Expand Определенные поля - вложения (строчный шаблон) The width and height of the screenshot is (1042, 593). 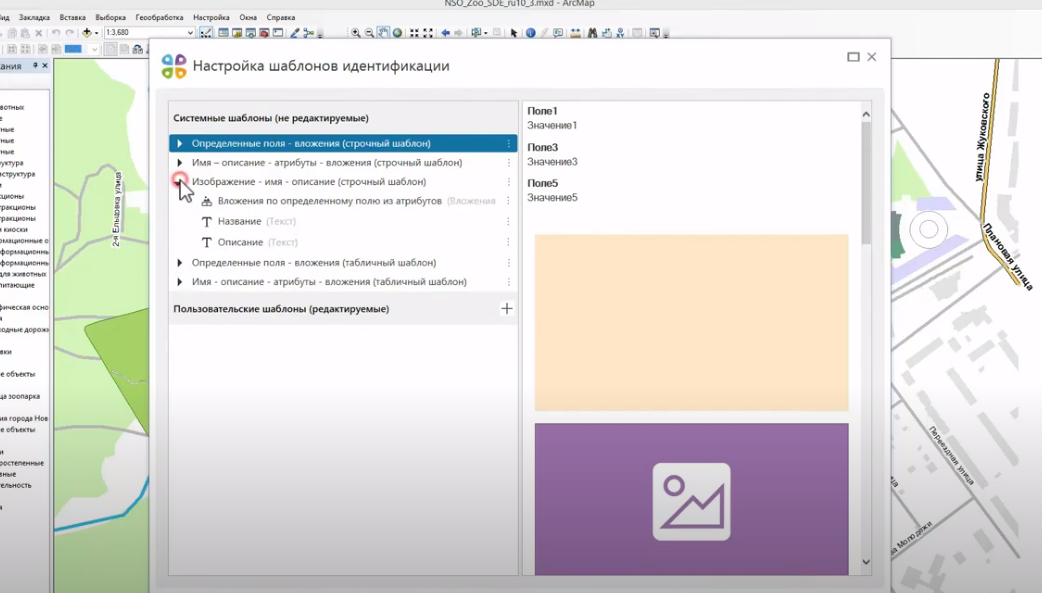coord(179,144)
